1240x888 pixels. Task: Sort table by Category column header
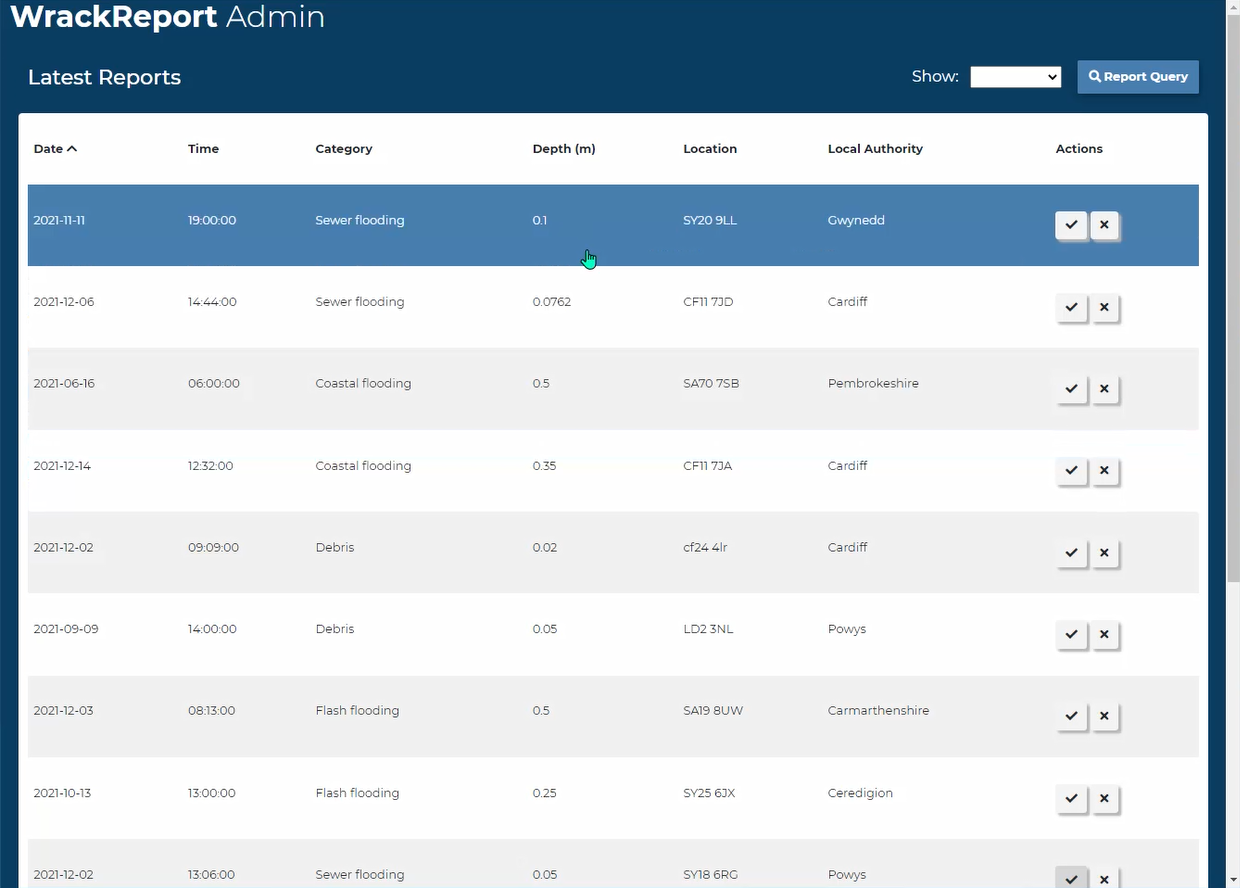click(x=343, y=149)
